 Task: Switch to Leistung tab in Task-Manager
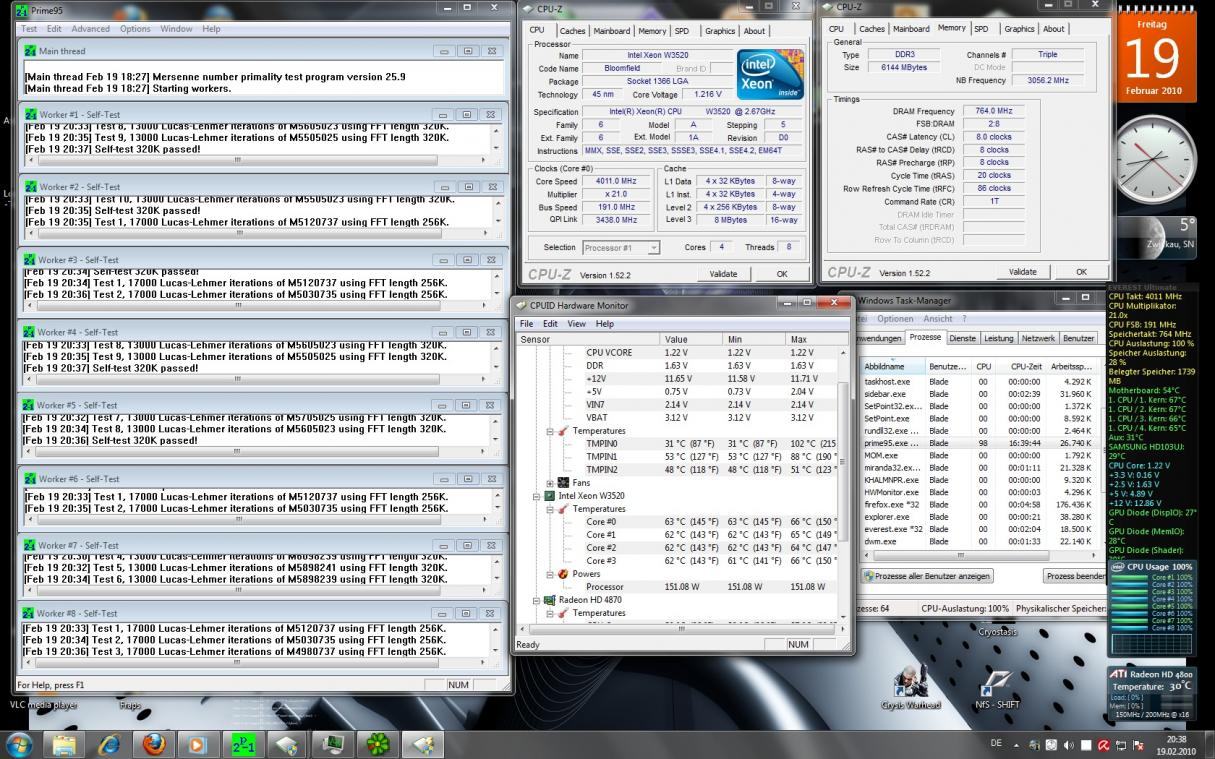[x=998, y=338]
